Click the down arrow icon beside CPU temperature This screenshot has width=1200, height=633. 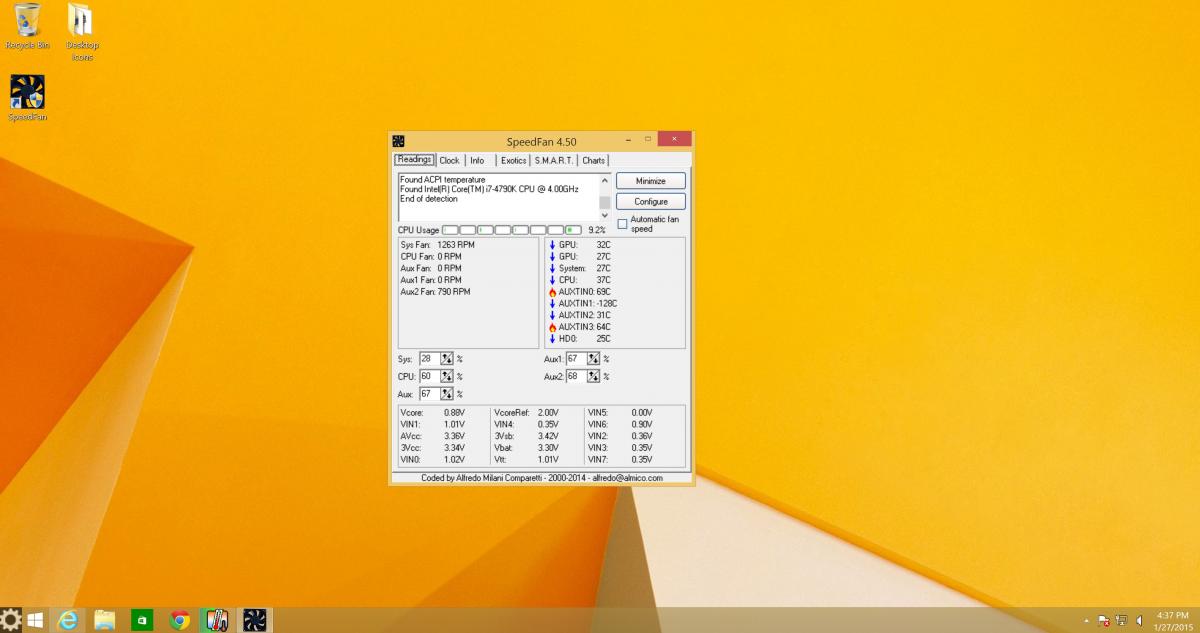(x=552, y=280)
